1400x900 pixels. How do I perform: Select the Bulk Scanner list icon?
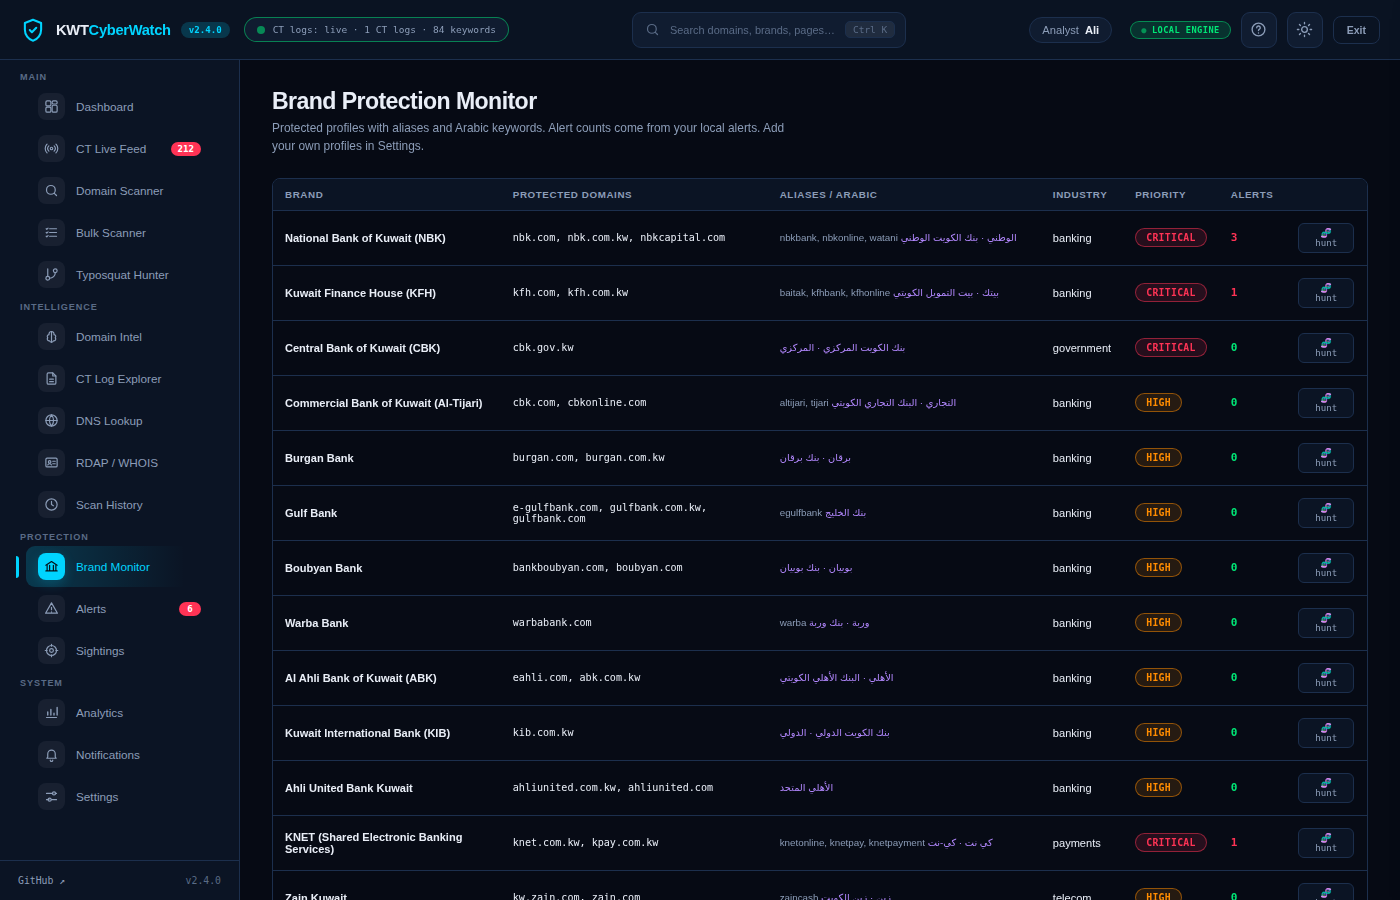coord(51,233)
